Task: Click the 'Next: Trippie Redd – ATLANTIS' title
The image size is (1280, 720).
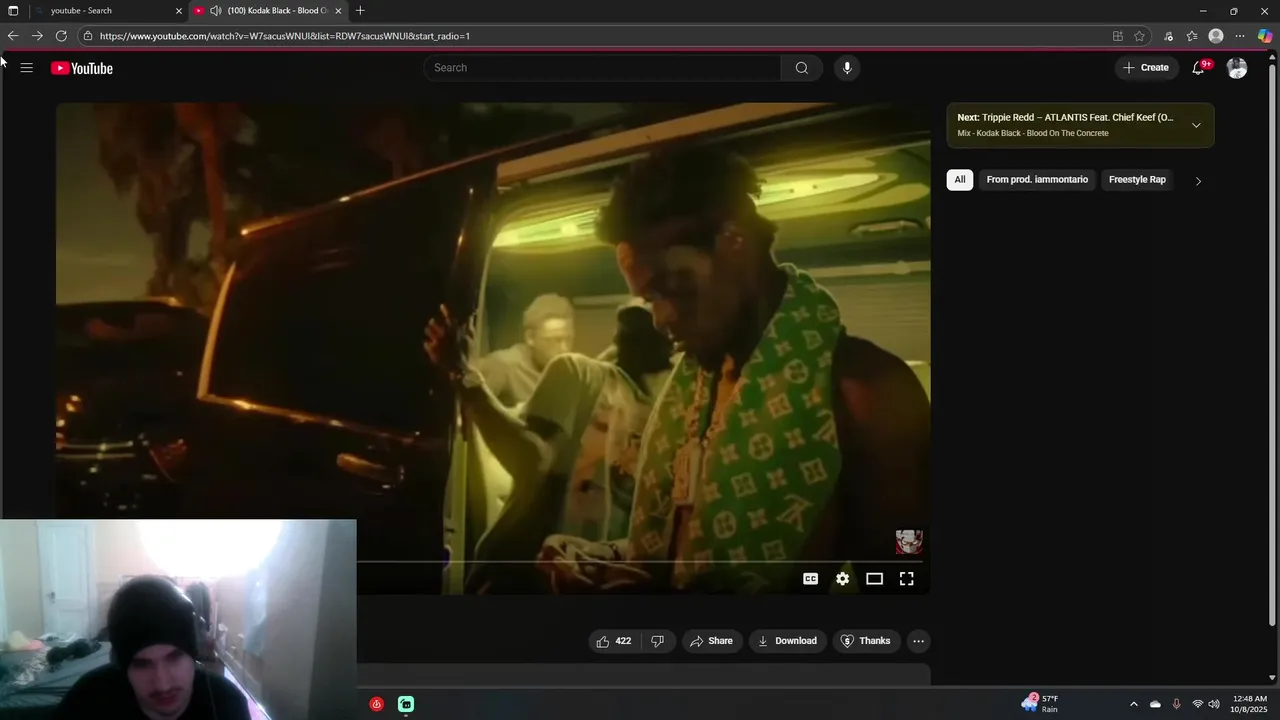Action: tap(1065, 117)
